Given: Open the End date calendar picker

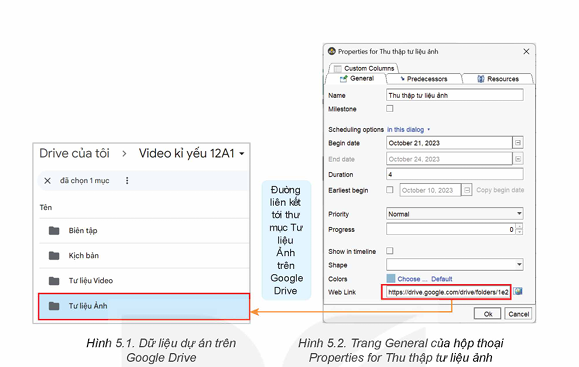Looking at the screenshot, I should 518,159.
